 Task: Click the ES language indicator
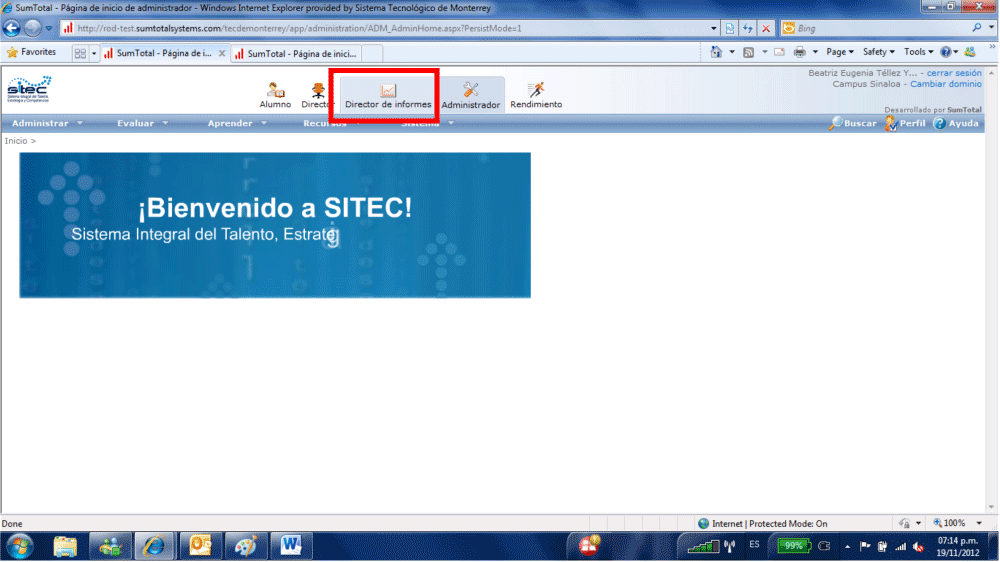[754, 545]
